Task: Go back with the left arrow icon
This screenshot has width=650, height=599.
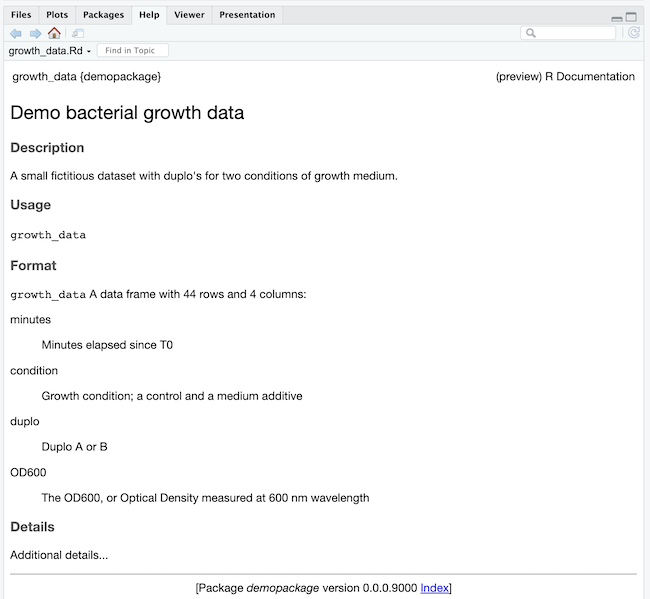Action: 16,33
